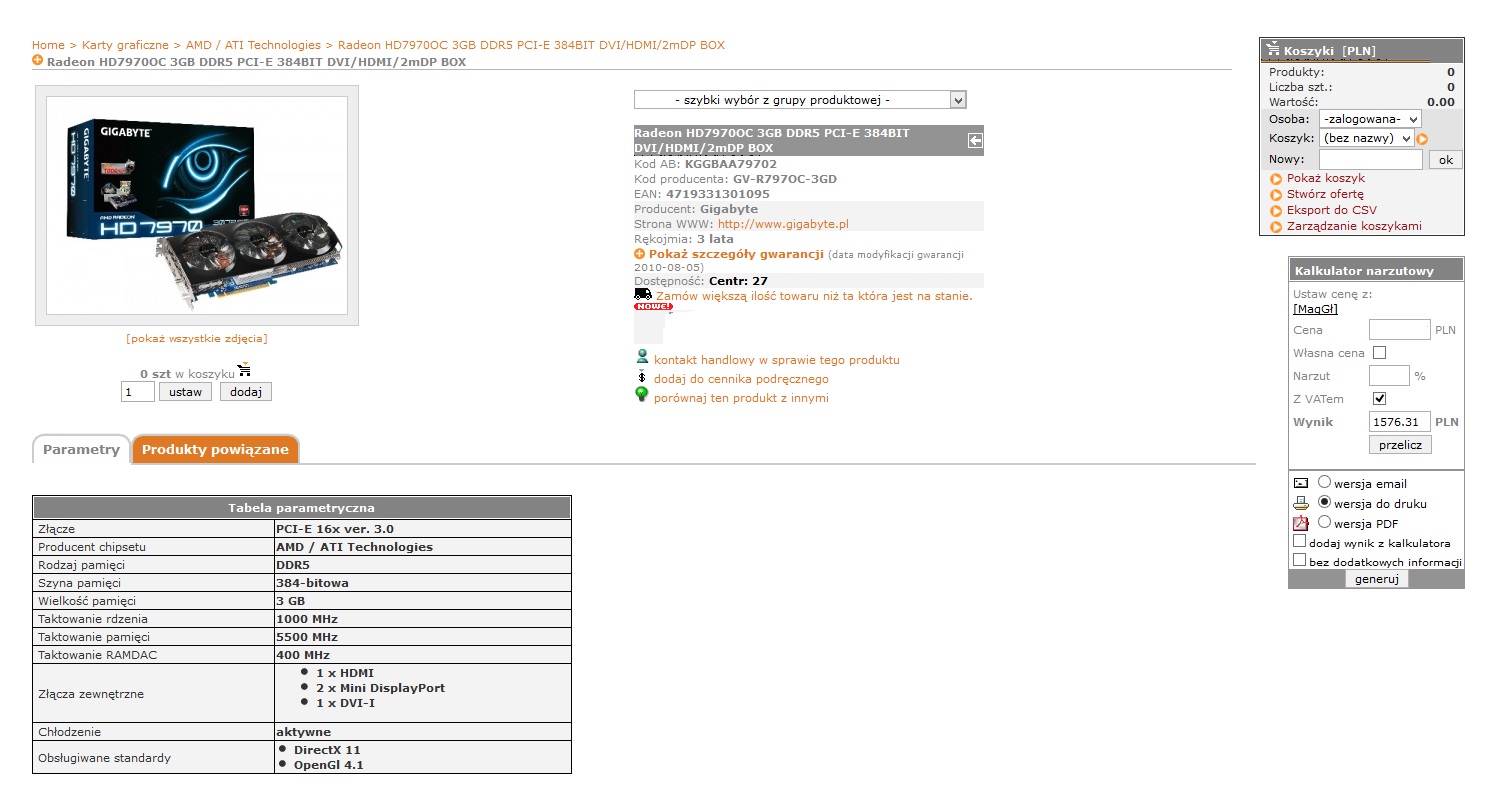1491x811 pixels.
Task: Click the lightbulb icon beside "porównaj ten produkt"
Action: [642, 395]
